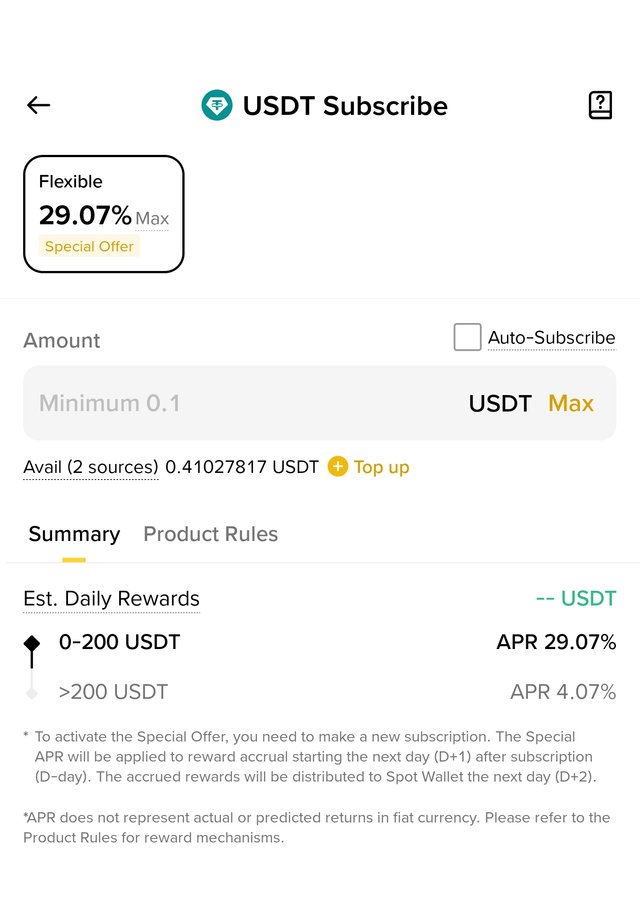
Task: Fill maximum amount with Max button
Action: 571,403
